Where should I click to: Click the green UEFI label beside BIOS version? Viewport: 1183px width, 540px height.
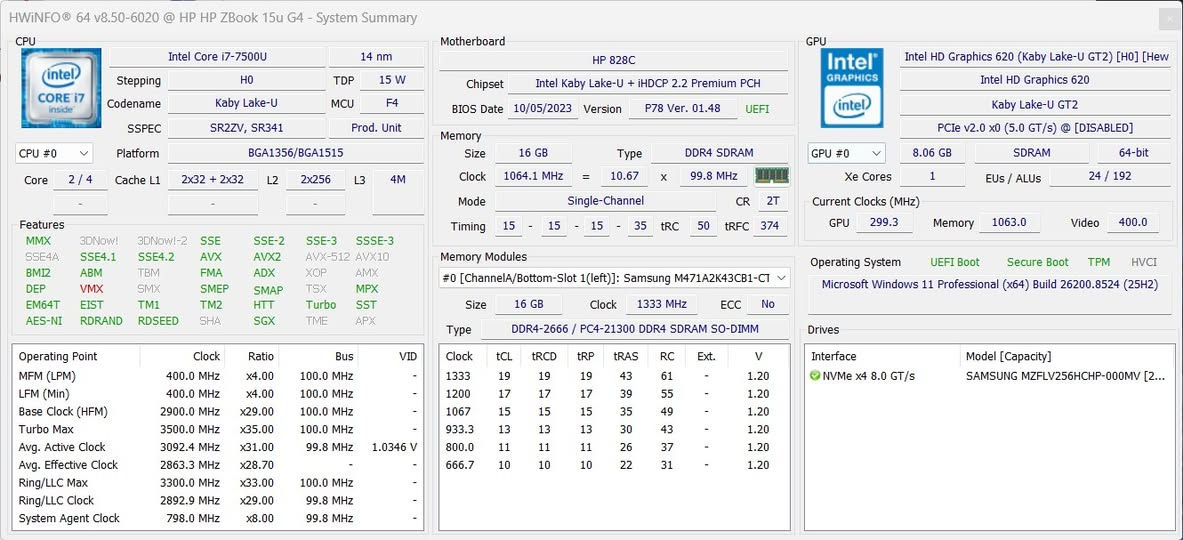pos(757,109)
